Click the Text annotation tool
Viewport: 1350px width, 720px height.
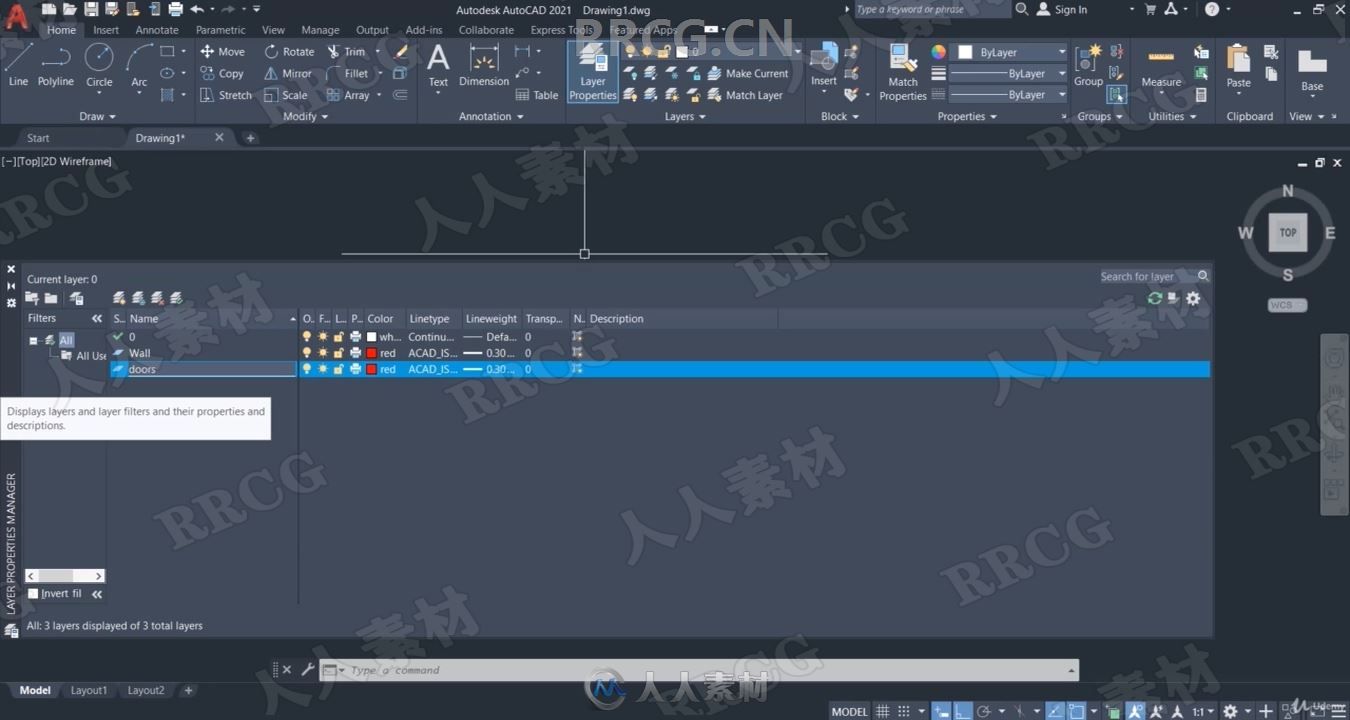click(x=438, y=66)
